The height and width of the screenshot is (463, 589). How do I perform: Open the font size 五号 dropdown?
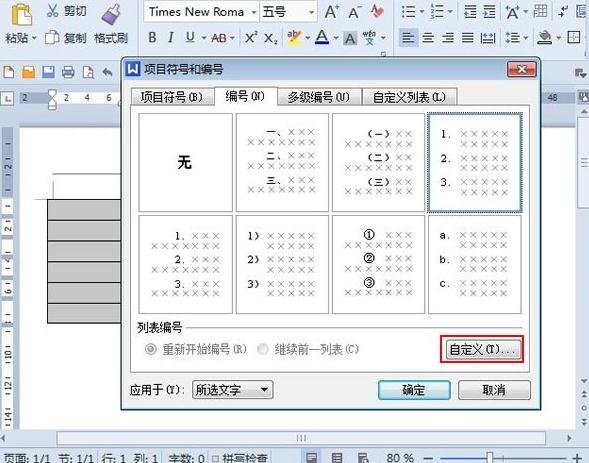[311, 12]
